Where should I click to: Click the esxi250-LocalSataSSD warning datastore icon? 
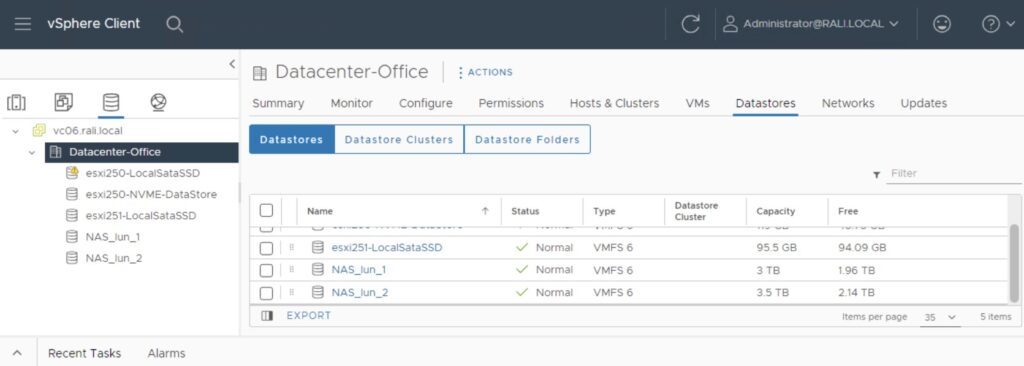72,173
